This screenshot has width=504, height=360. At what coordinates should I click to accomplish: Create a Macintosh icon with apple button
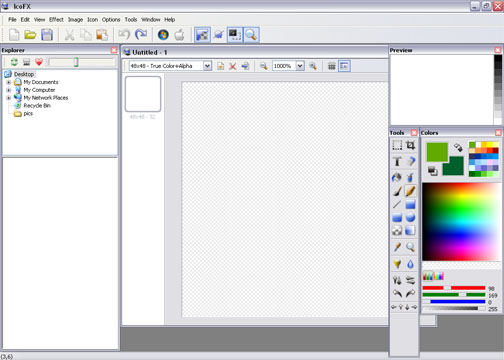click(x=179, y=35)
